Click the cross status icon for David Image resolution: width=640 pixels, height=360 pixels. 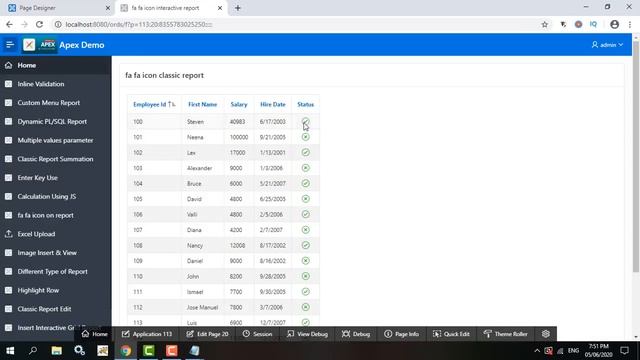pyautogui.click(x=305, y=199)
